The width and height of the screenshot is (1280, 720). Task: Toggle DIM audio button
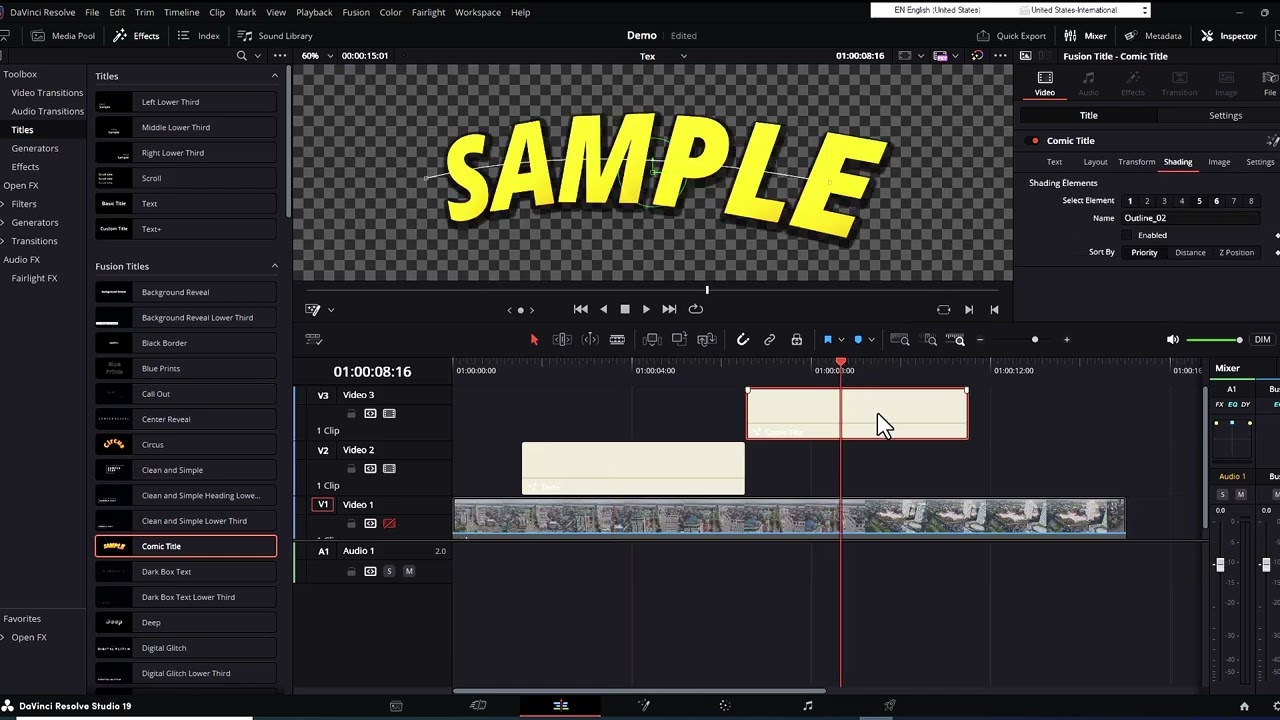pos(1262,340)
